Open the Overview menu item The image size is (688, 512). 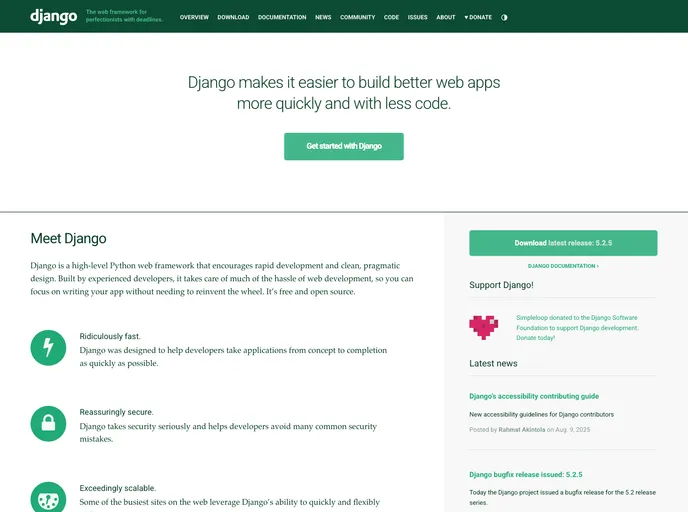194,18
